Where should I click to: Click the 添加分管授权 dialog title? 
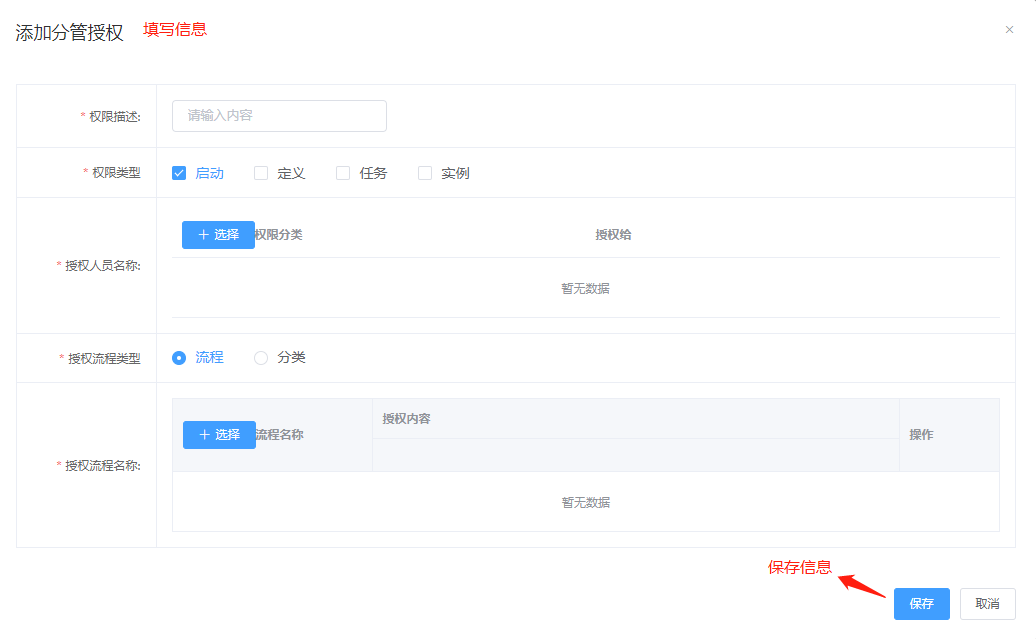tap(70, 33)
